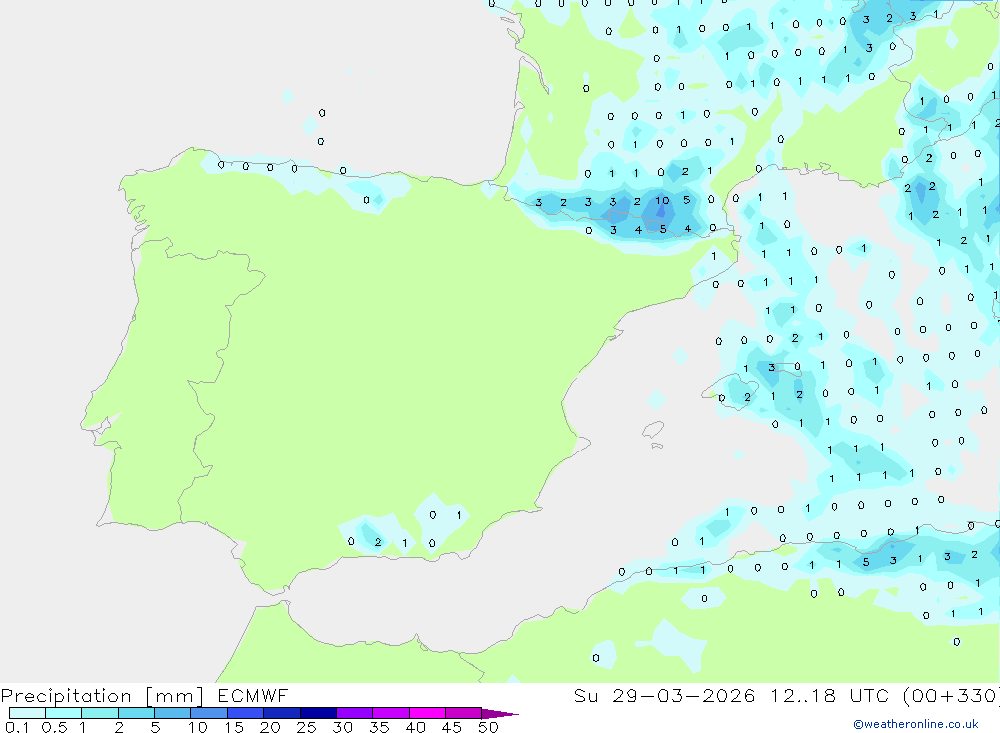Click the 0.5–1 mm legend color swatch
This screenshot has width=1000, height=733.
[63, 713]
